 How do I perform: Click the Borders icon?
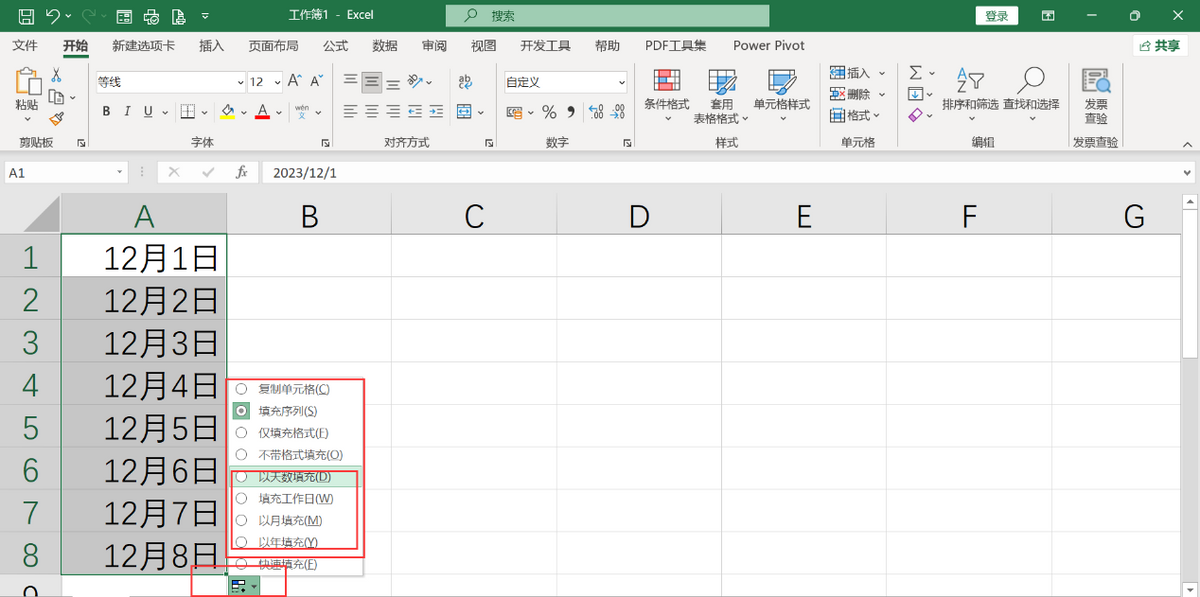[x=187, y=112]
